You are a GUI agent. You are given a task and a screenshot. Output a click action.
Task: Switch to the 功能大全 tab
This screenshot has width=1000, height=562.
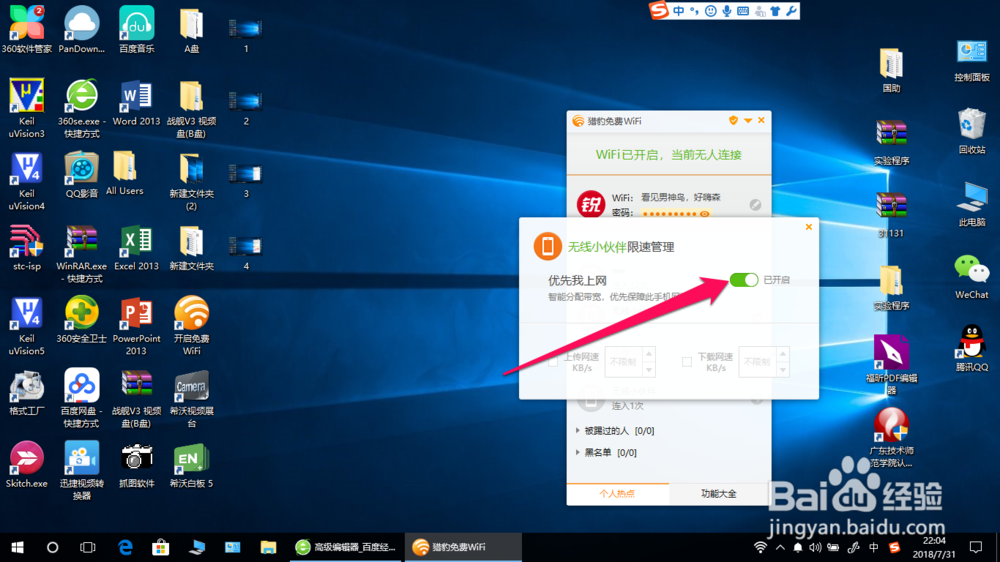pyautogui.click(x=719, y=494)
